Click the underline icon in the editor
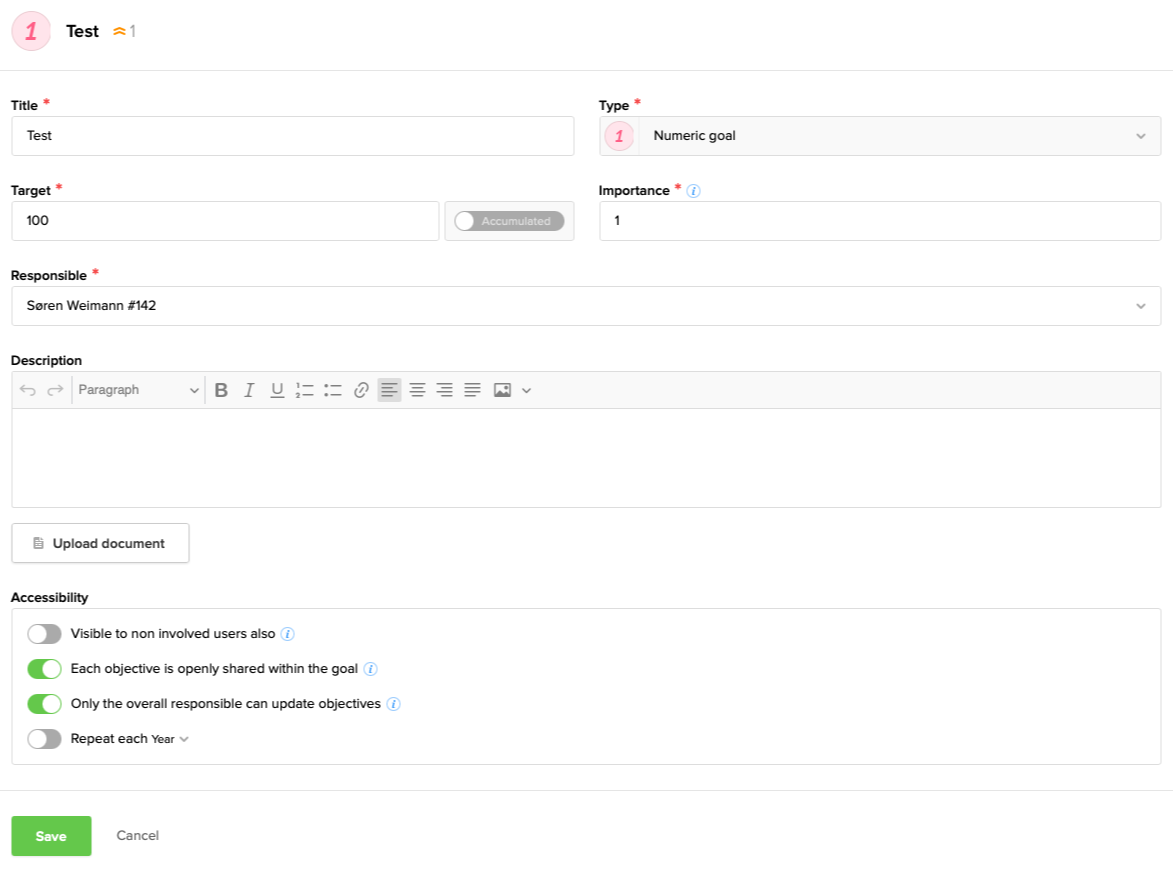 277,390
